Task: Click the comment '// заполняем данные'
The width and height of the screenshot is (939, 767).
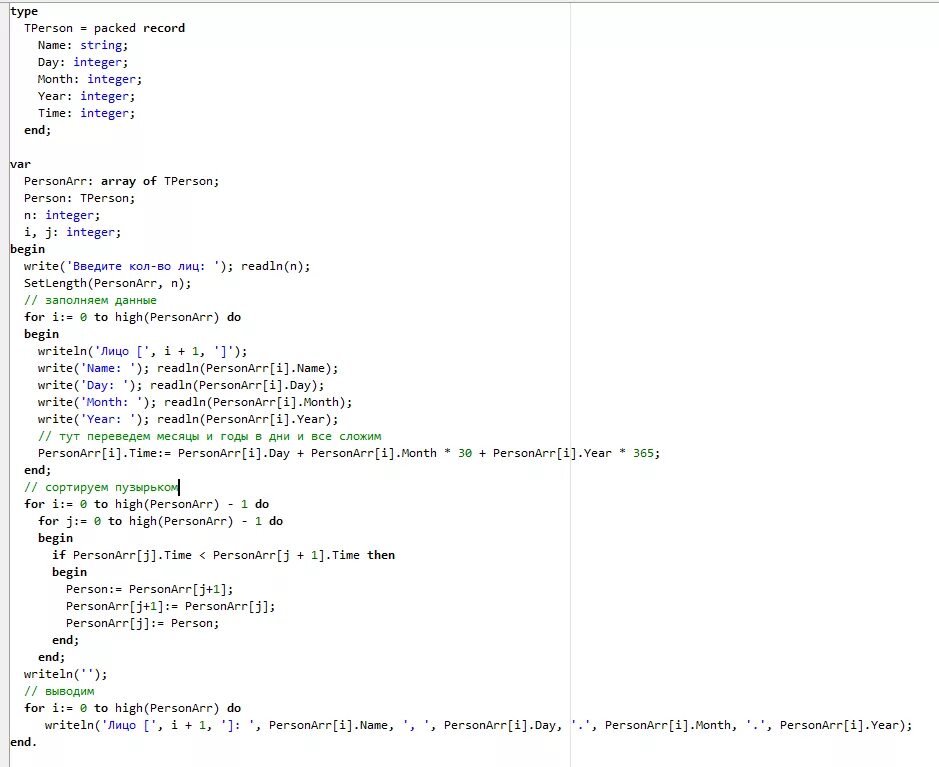Action: click(90, 300)
